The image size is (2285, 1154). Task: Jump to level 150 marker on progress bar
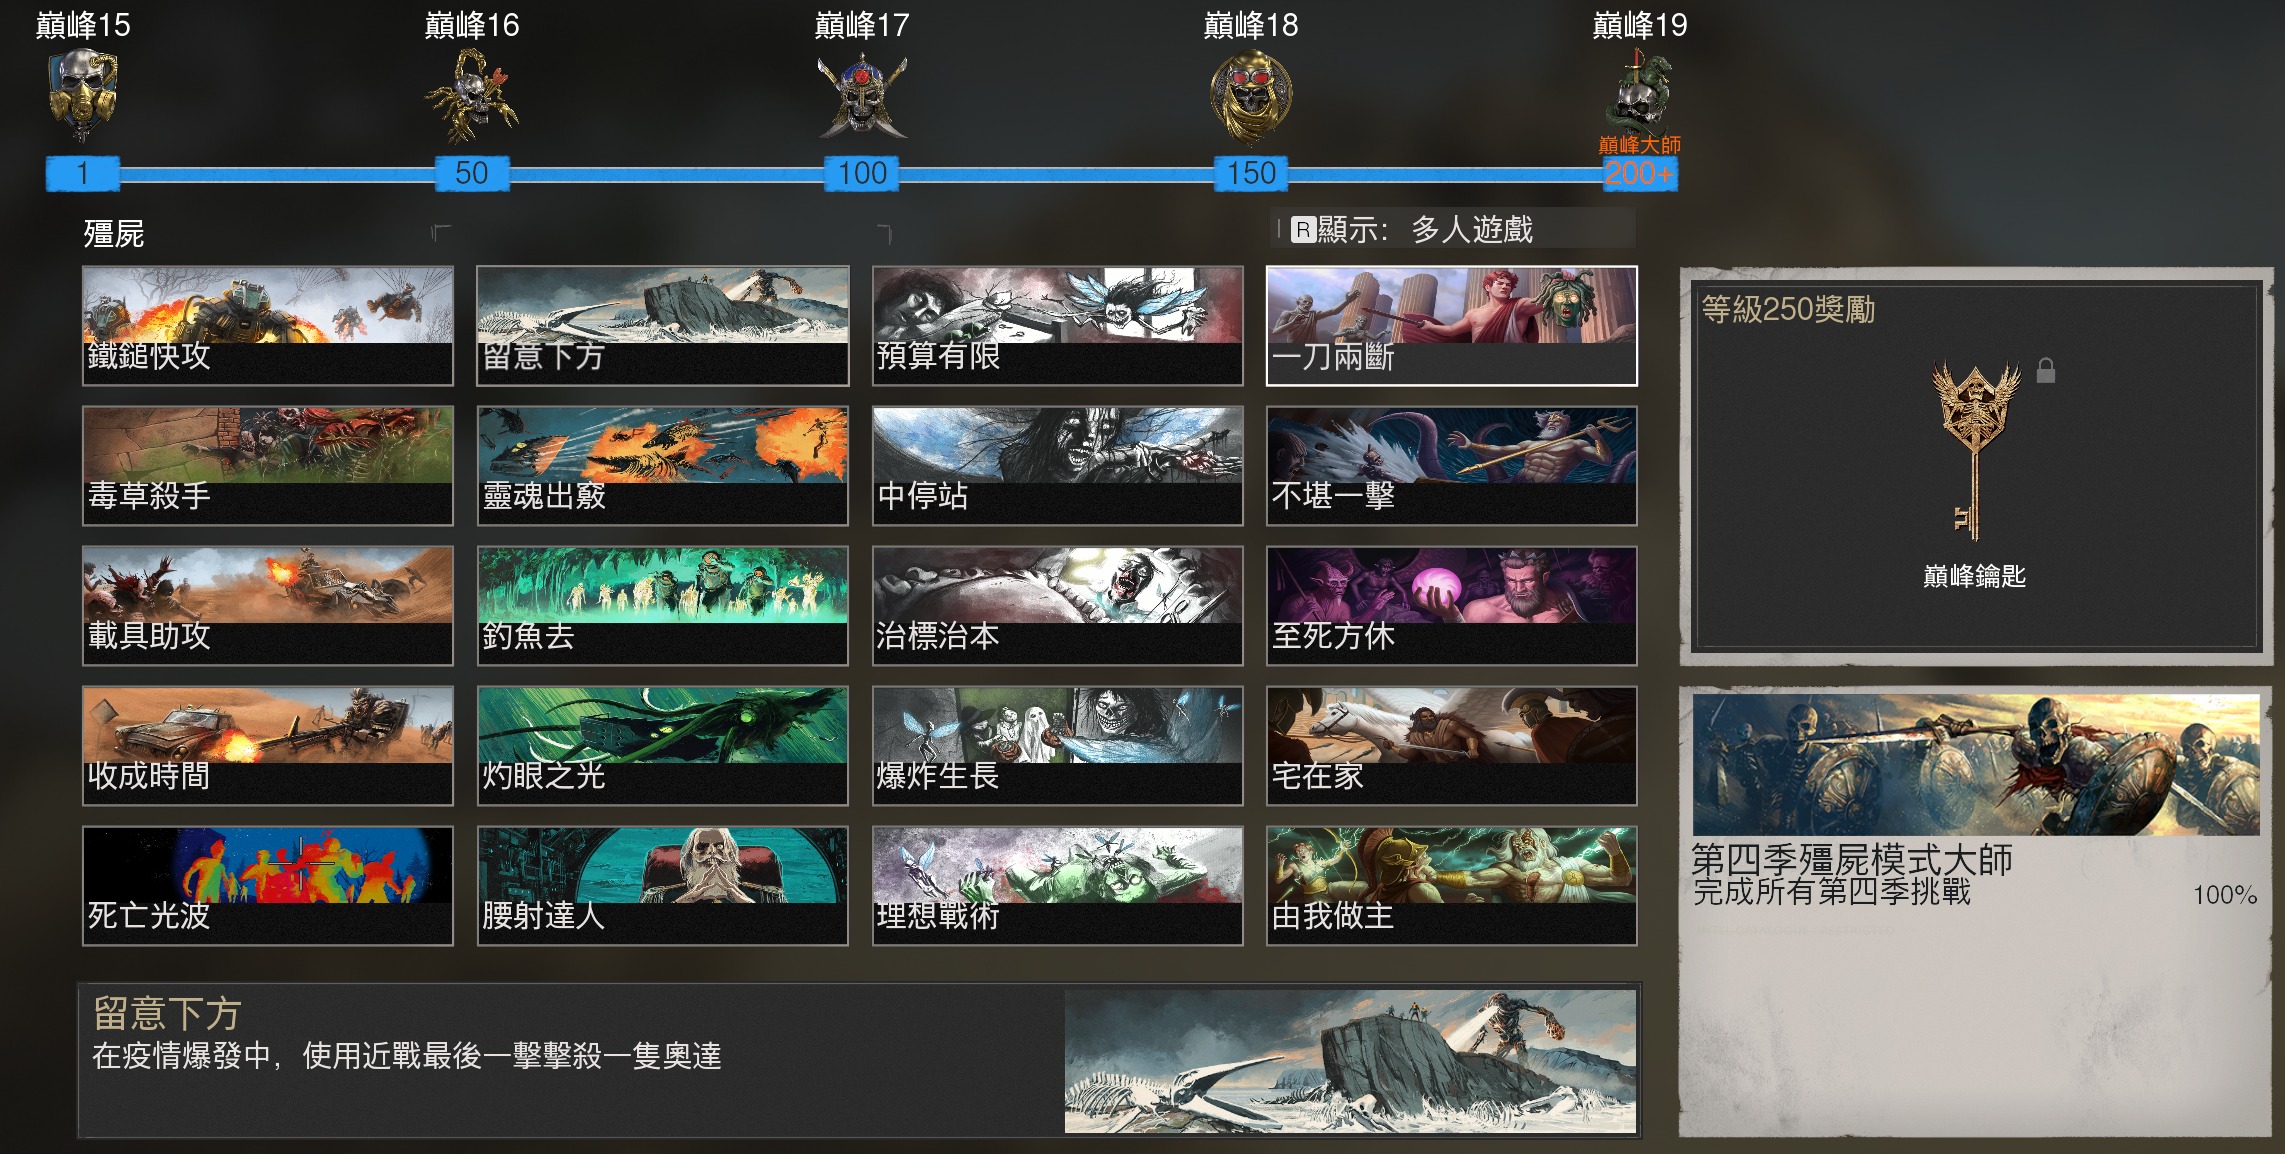pyautogui.click(x=1251, y=173)
